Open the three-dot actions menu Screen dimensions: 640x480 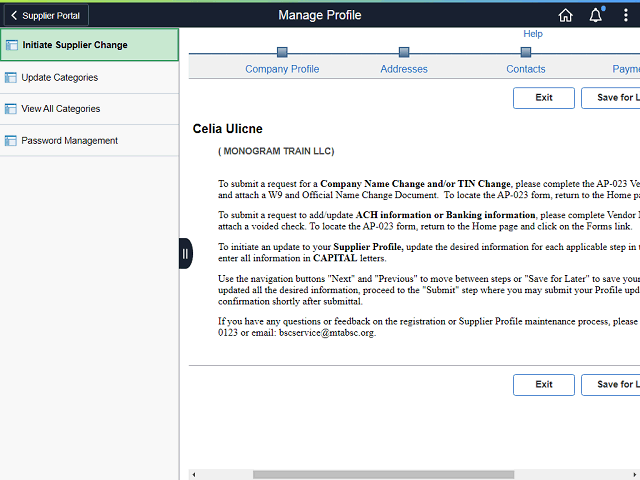click(x=625, y=16)
